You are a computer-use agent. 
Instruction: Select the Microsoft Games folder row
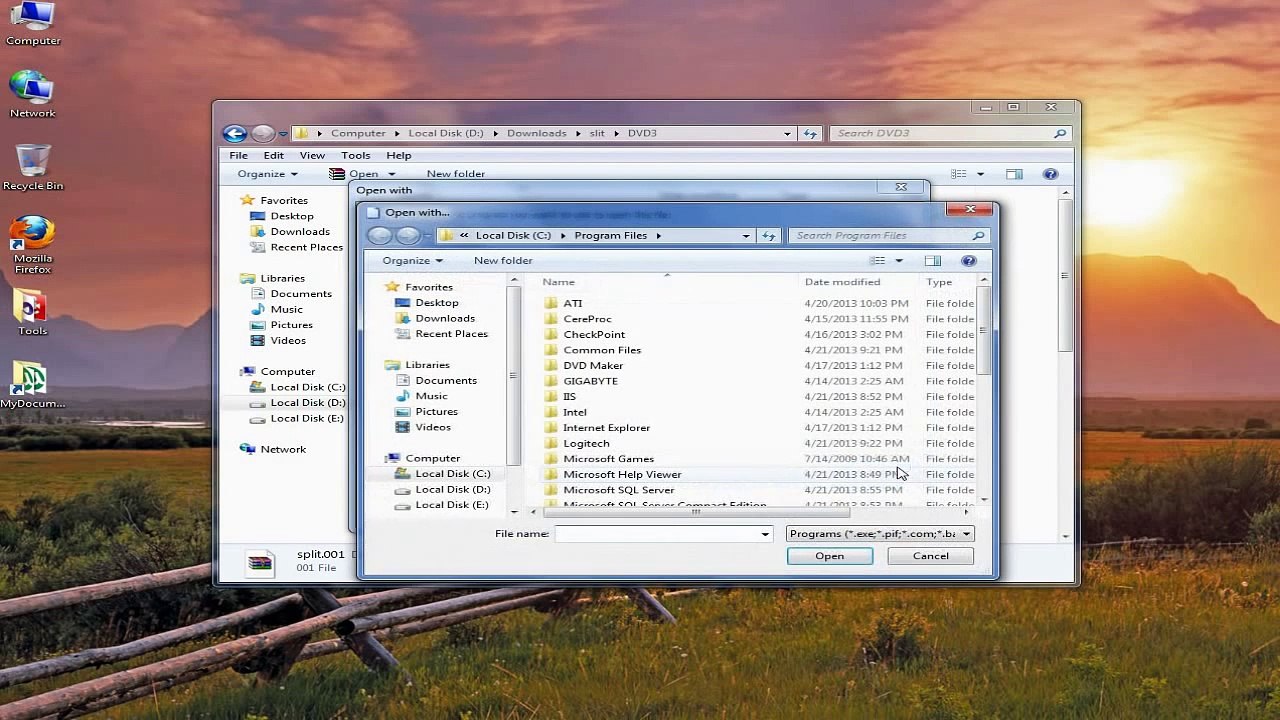[758, 459]
